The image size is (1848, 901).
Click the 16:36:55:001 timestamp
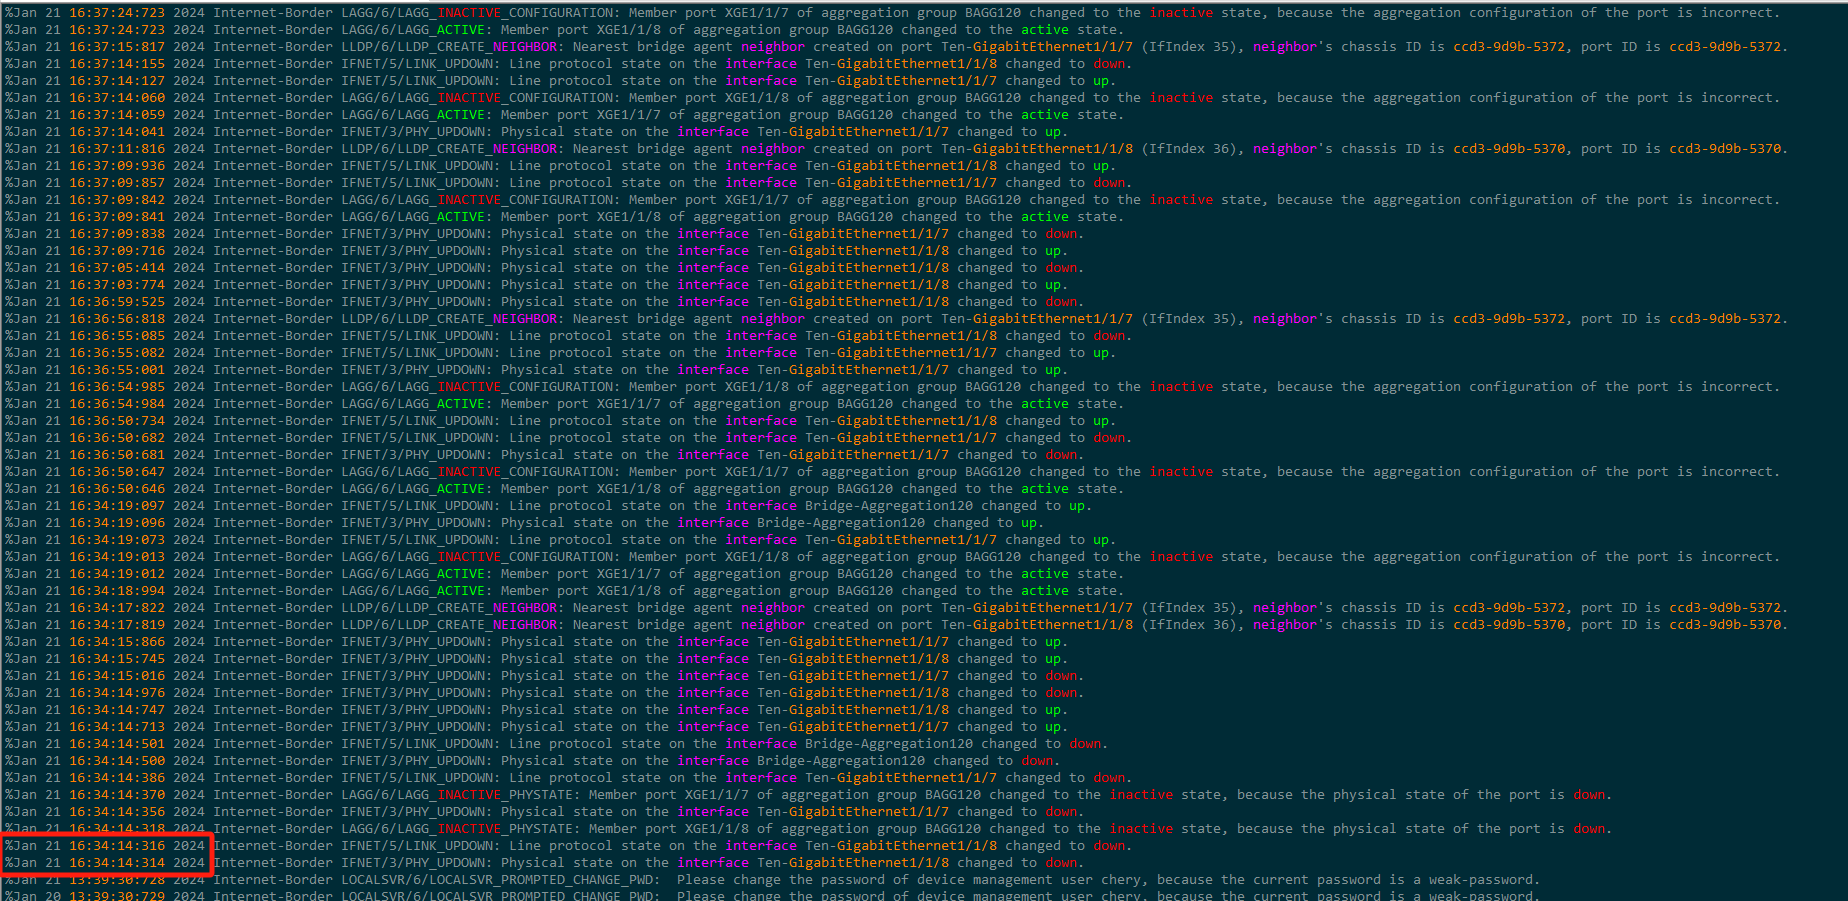click(117, 370)
